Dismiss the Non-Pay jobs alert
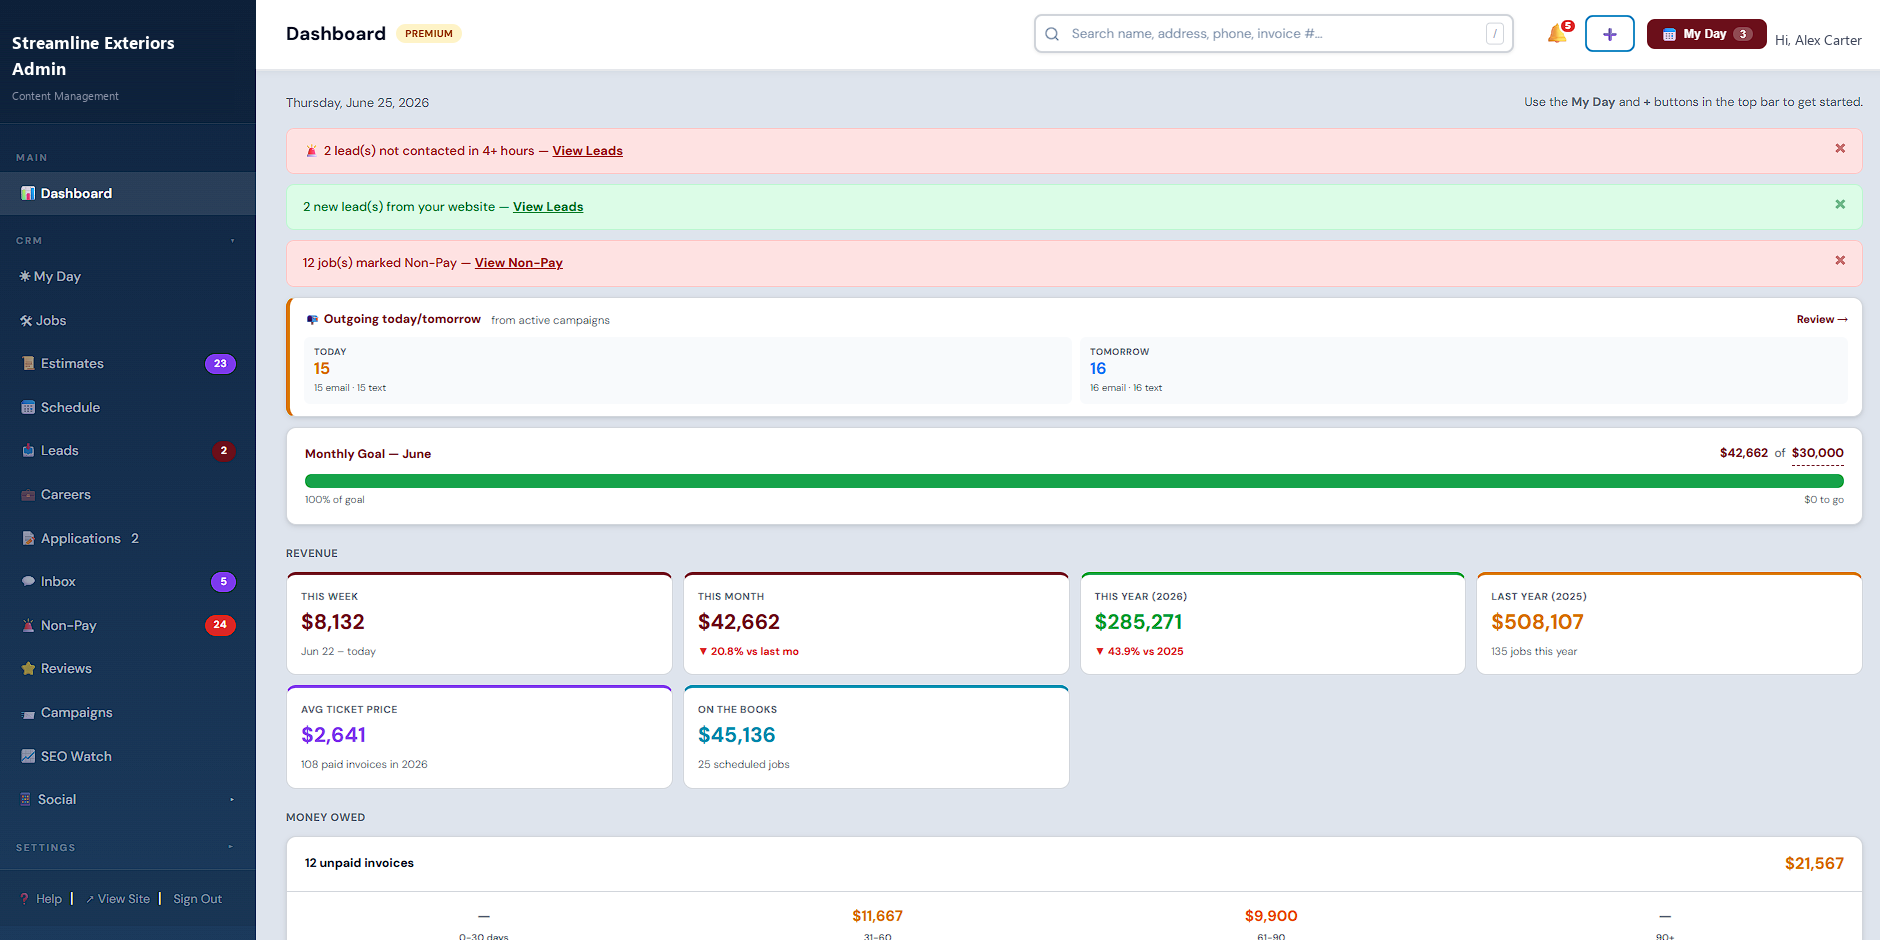Image resolution: width=1880 pixels, height=940 pixels. click(1840, 260)
